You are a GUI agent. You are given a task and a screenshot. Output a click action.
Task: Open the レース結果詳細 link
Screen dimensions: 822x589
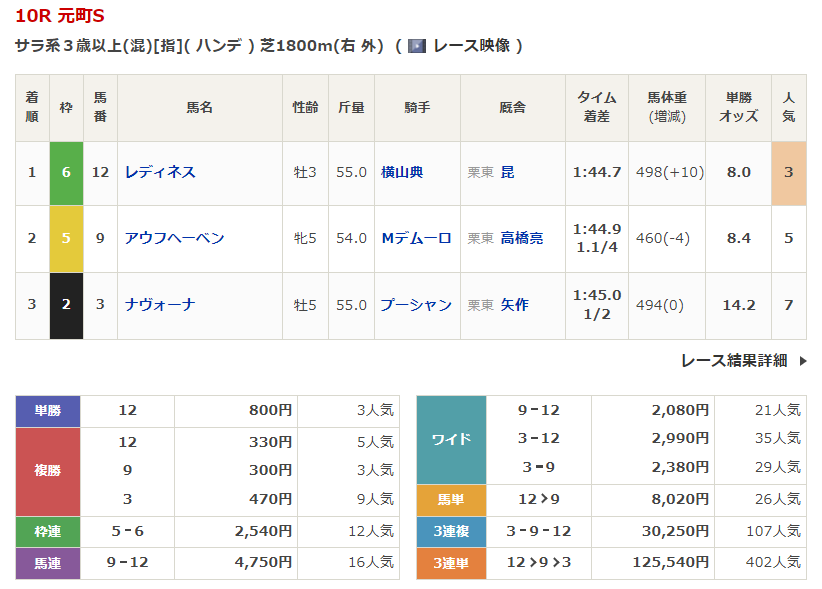[733, 361]
